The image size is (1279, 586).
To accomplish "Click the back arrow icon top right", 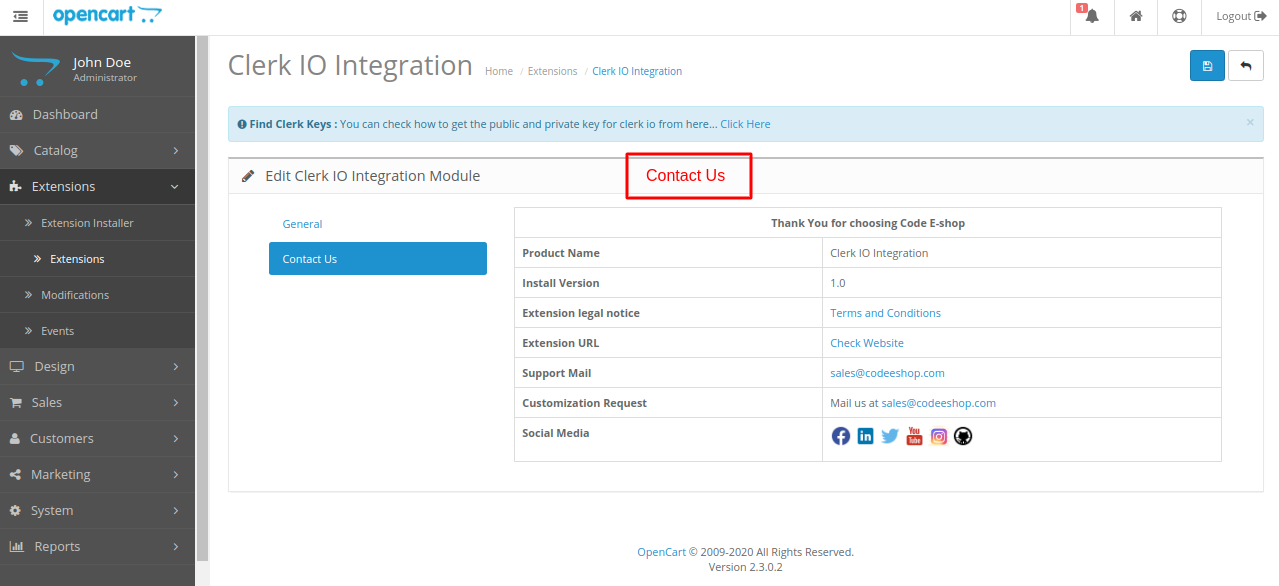I will (x=1245, y=64).
